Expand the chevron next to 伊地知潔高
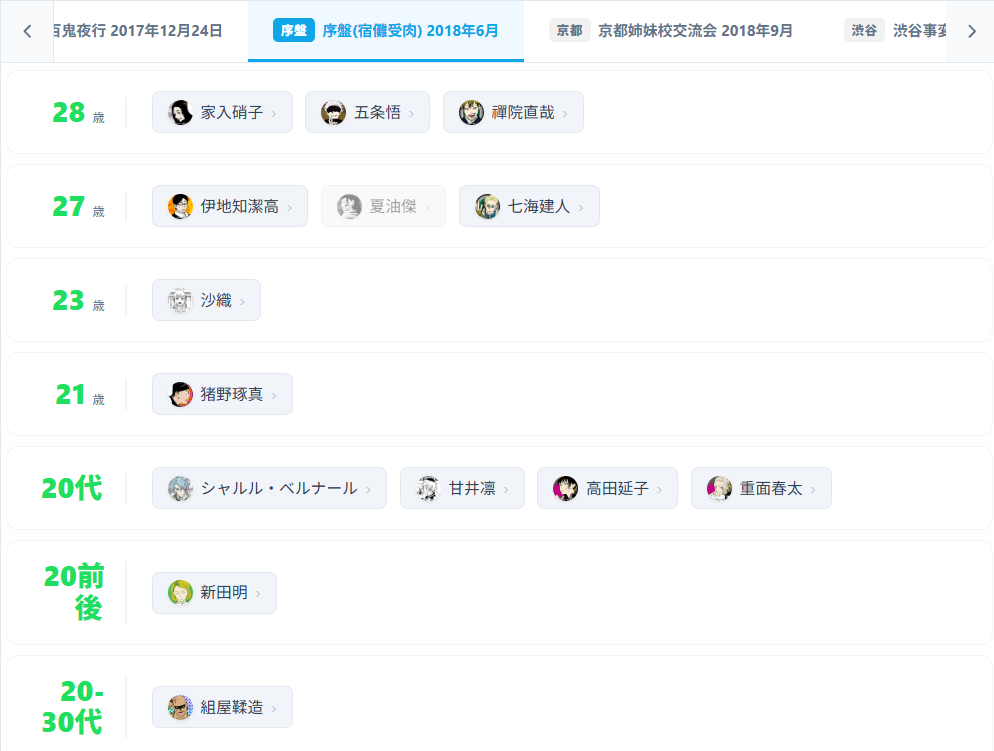The width and height of the screenshot is (994, 751). pyautogui.click(x=290, y=207)
